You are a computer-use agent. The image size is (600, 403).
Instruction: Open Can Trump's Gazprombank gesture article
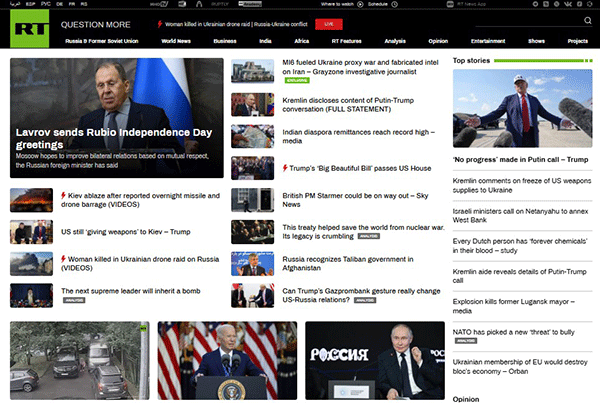click(x=361, y=295)
